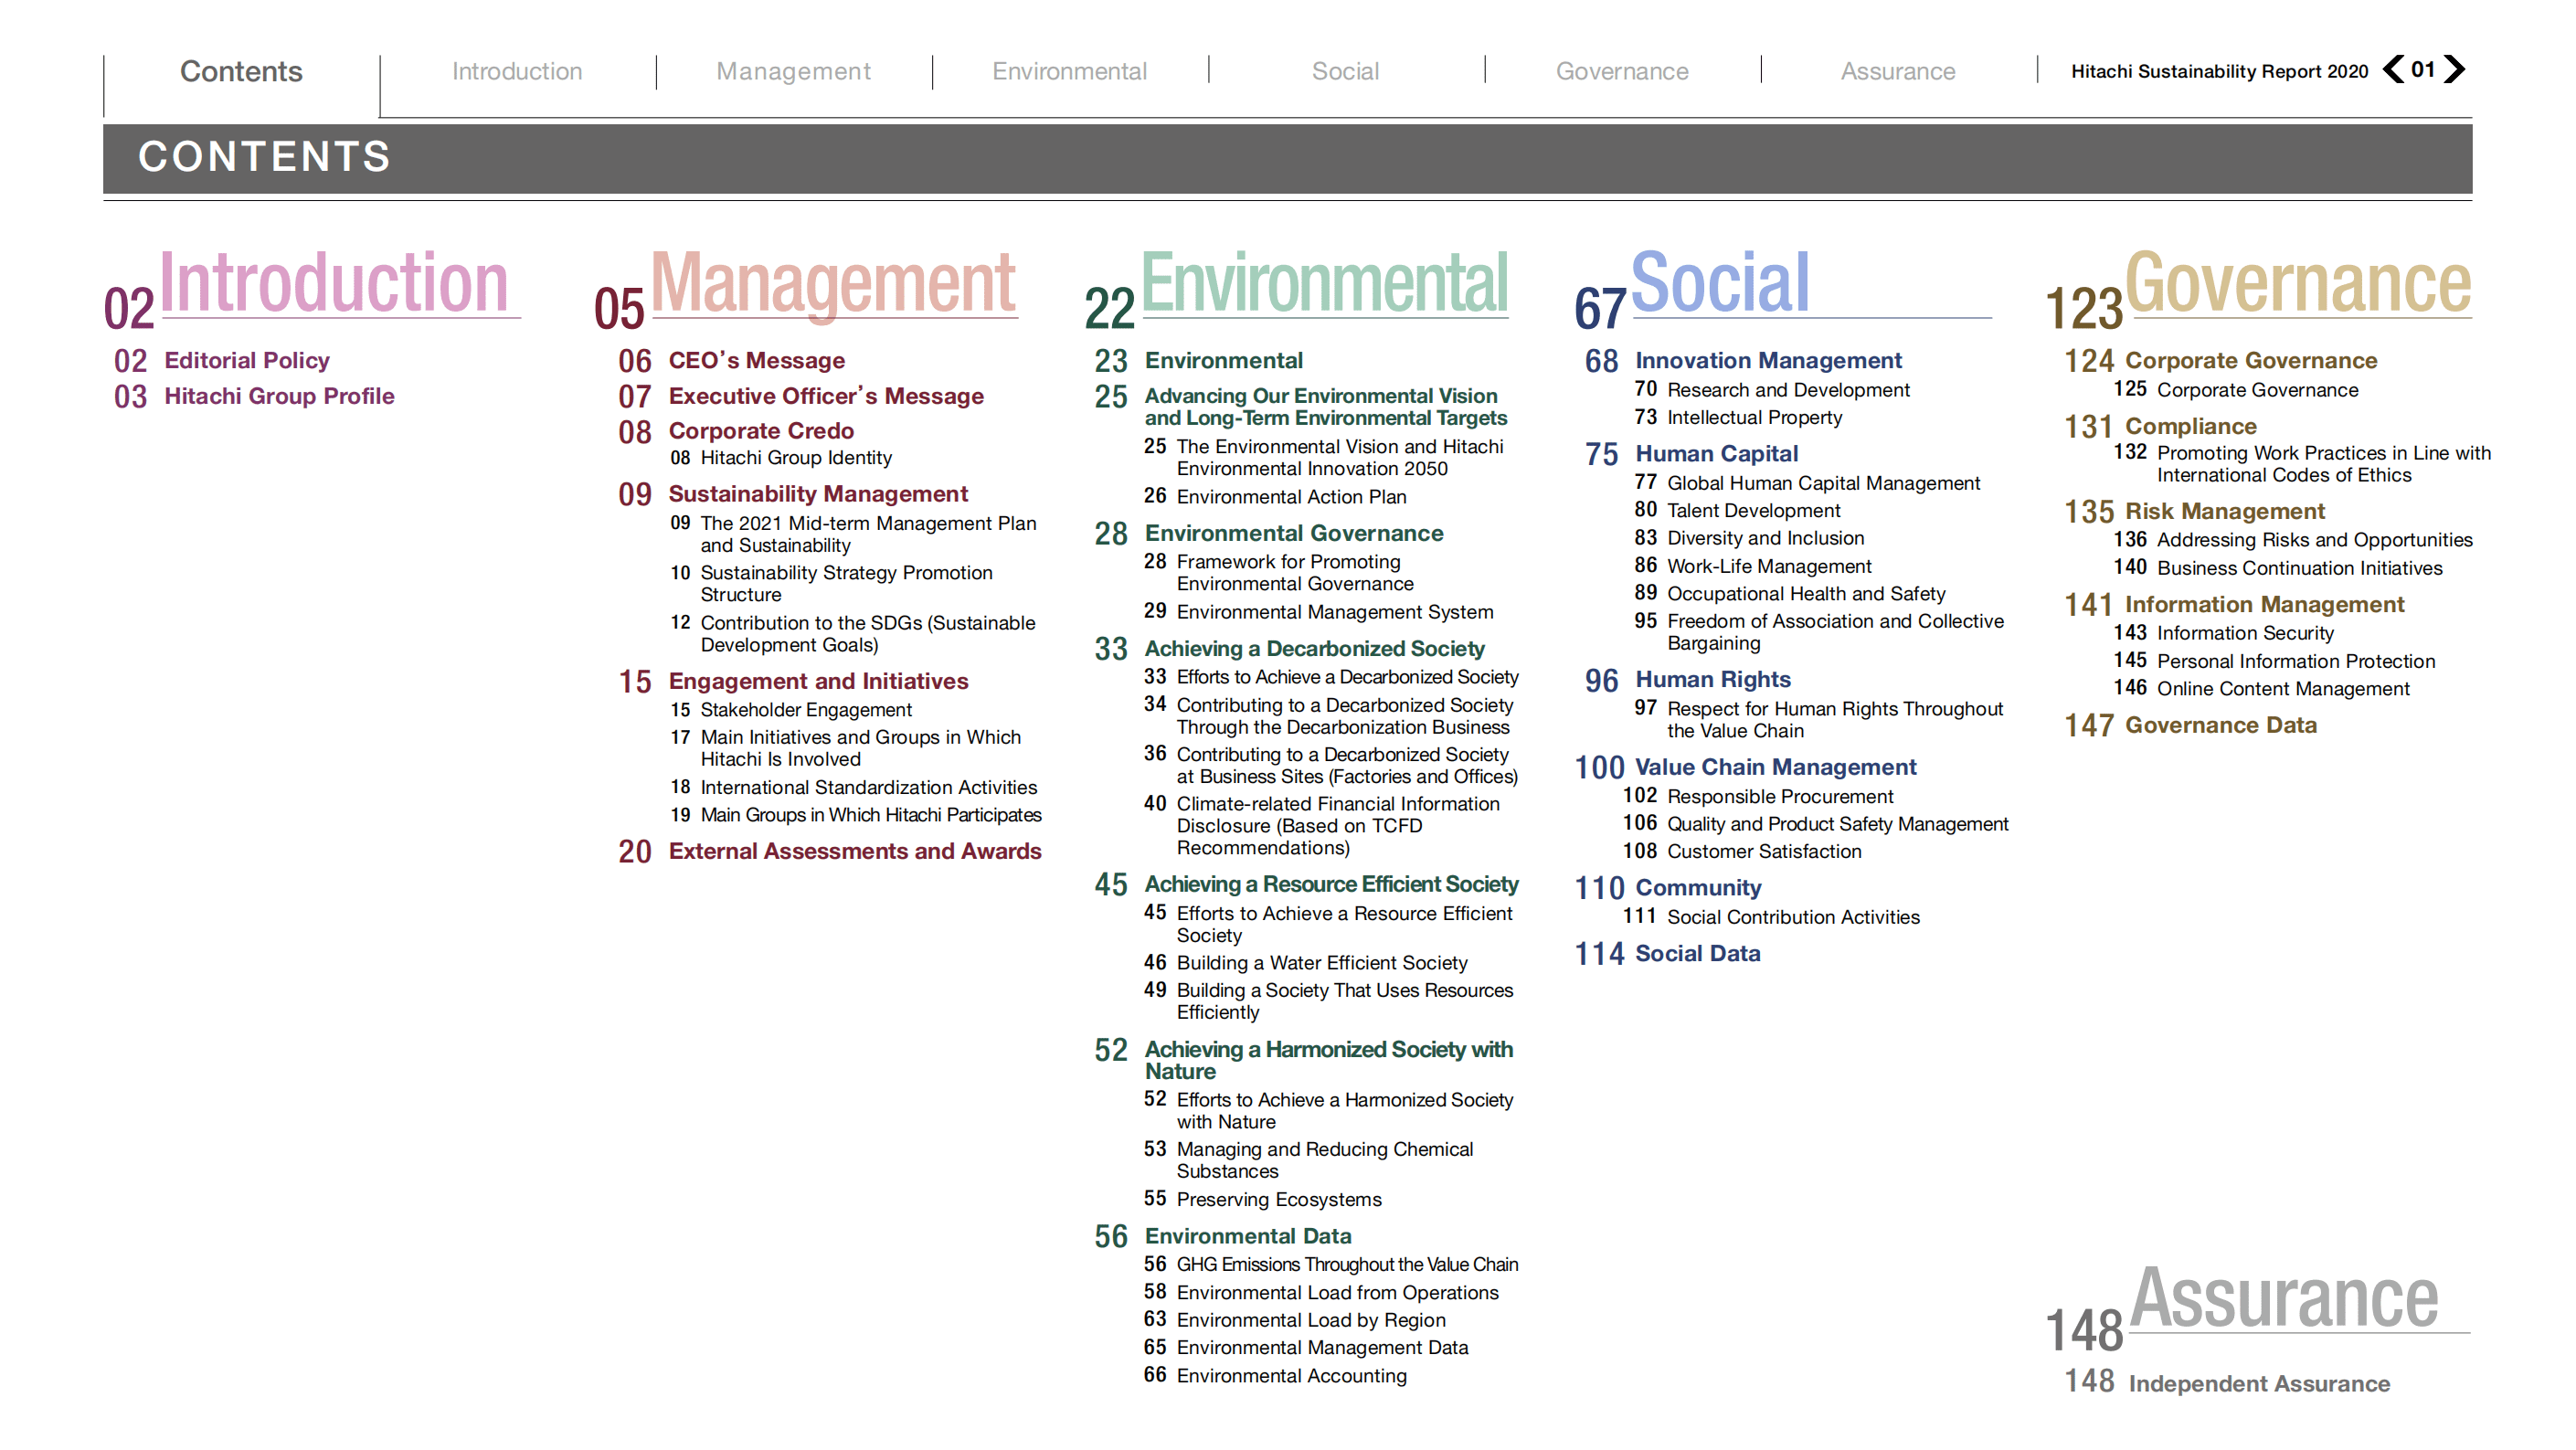Open Preserving Ecosystems entry
This screenshot has width=2576, height=1450.
click(x=1278, y=1199)
